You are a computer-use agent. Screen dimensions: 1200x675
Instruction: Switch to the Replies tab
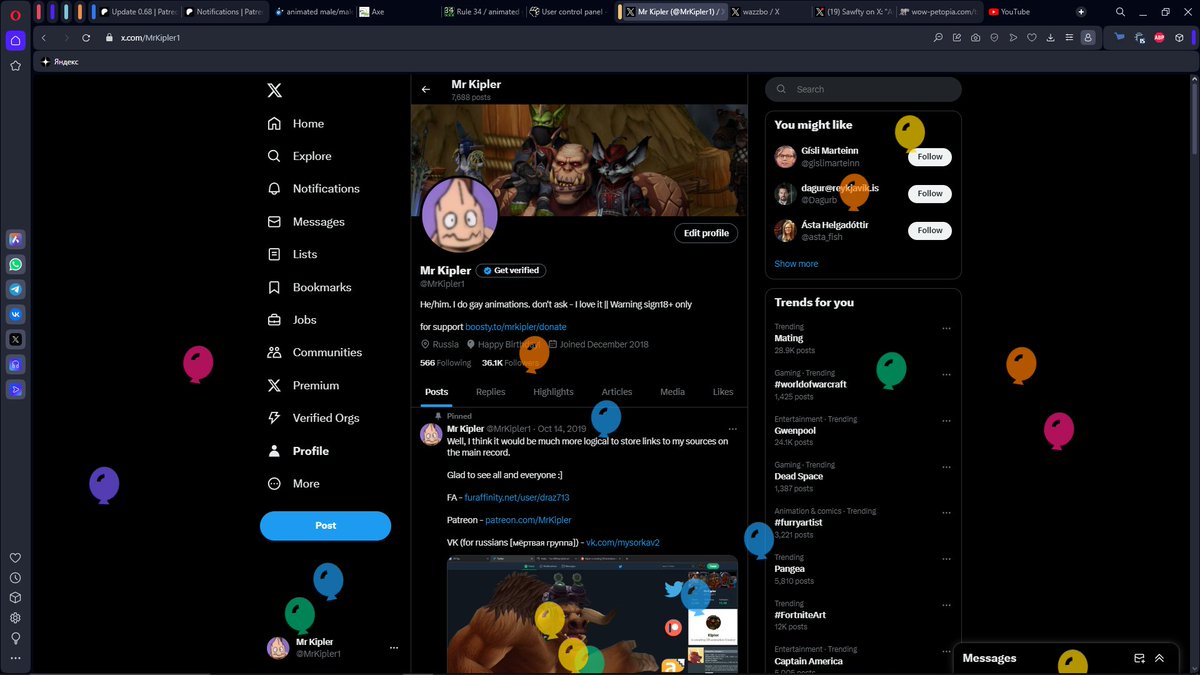pos(490,392)
